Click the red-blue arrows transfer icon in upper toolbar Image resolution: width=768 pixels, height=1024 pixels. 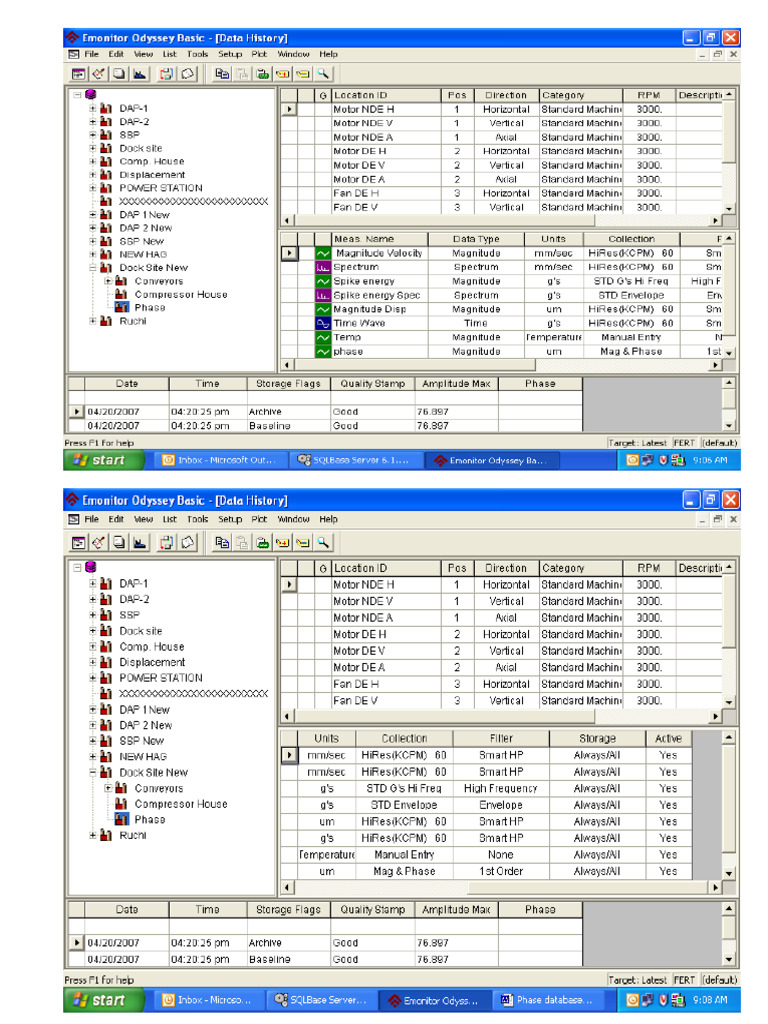[x=167, y=74]
